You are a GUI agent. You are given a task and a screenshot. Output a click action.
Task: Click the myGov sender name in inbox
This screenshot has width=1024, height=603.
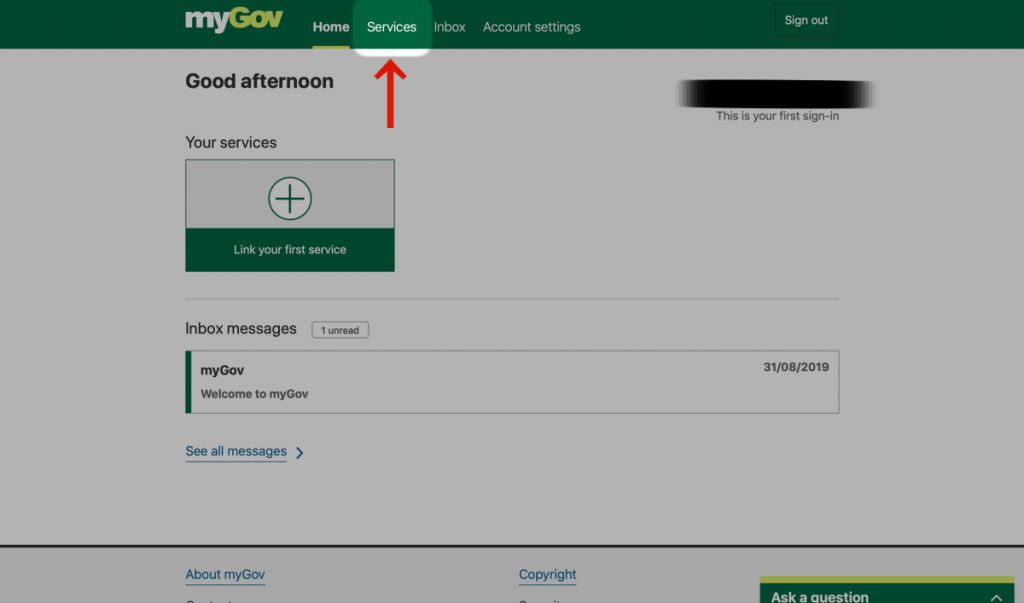pyautogui.click(x=222, y=370)
